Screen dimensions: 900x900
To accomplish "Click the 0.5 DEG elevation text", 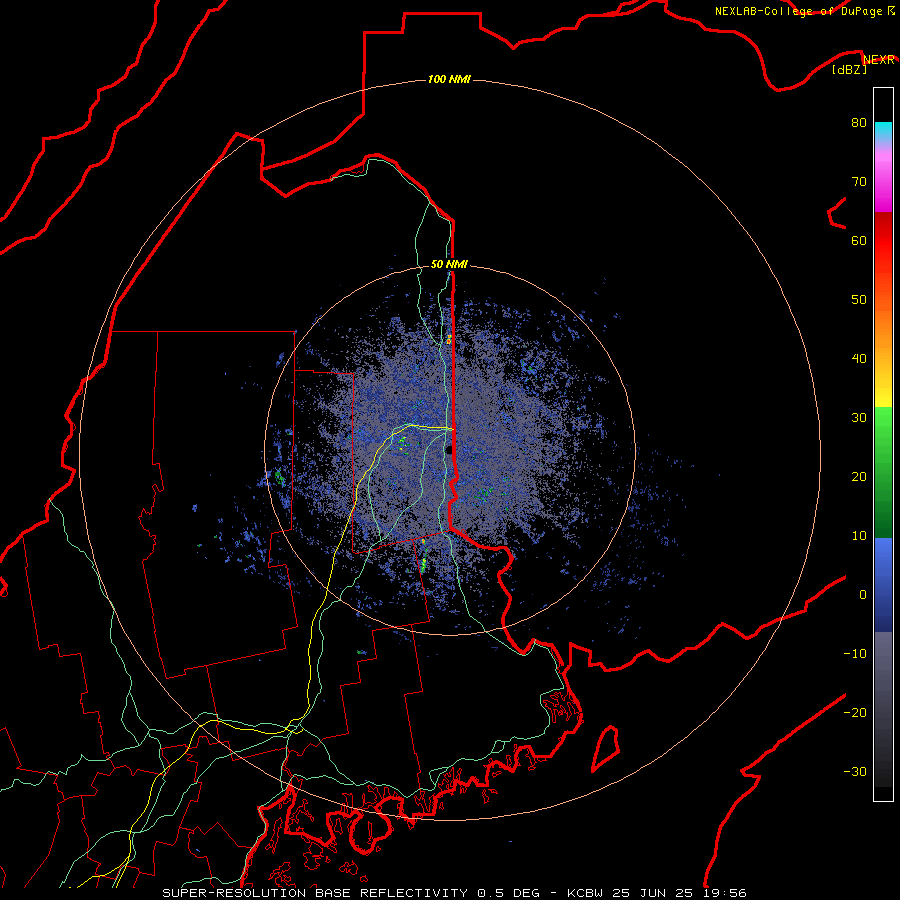I will (509, 893).
